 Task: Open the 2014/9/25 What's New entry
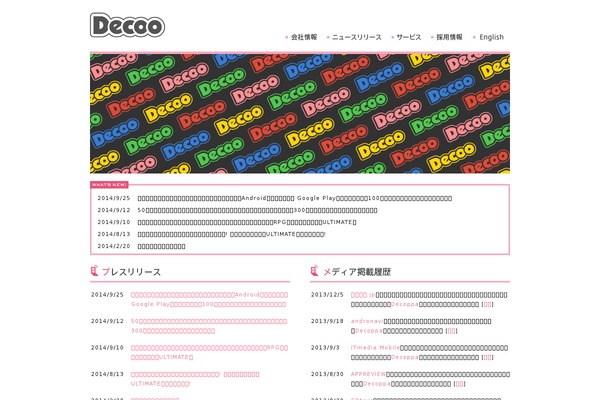(295, 198)
